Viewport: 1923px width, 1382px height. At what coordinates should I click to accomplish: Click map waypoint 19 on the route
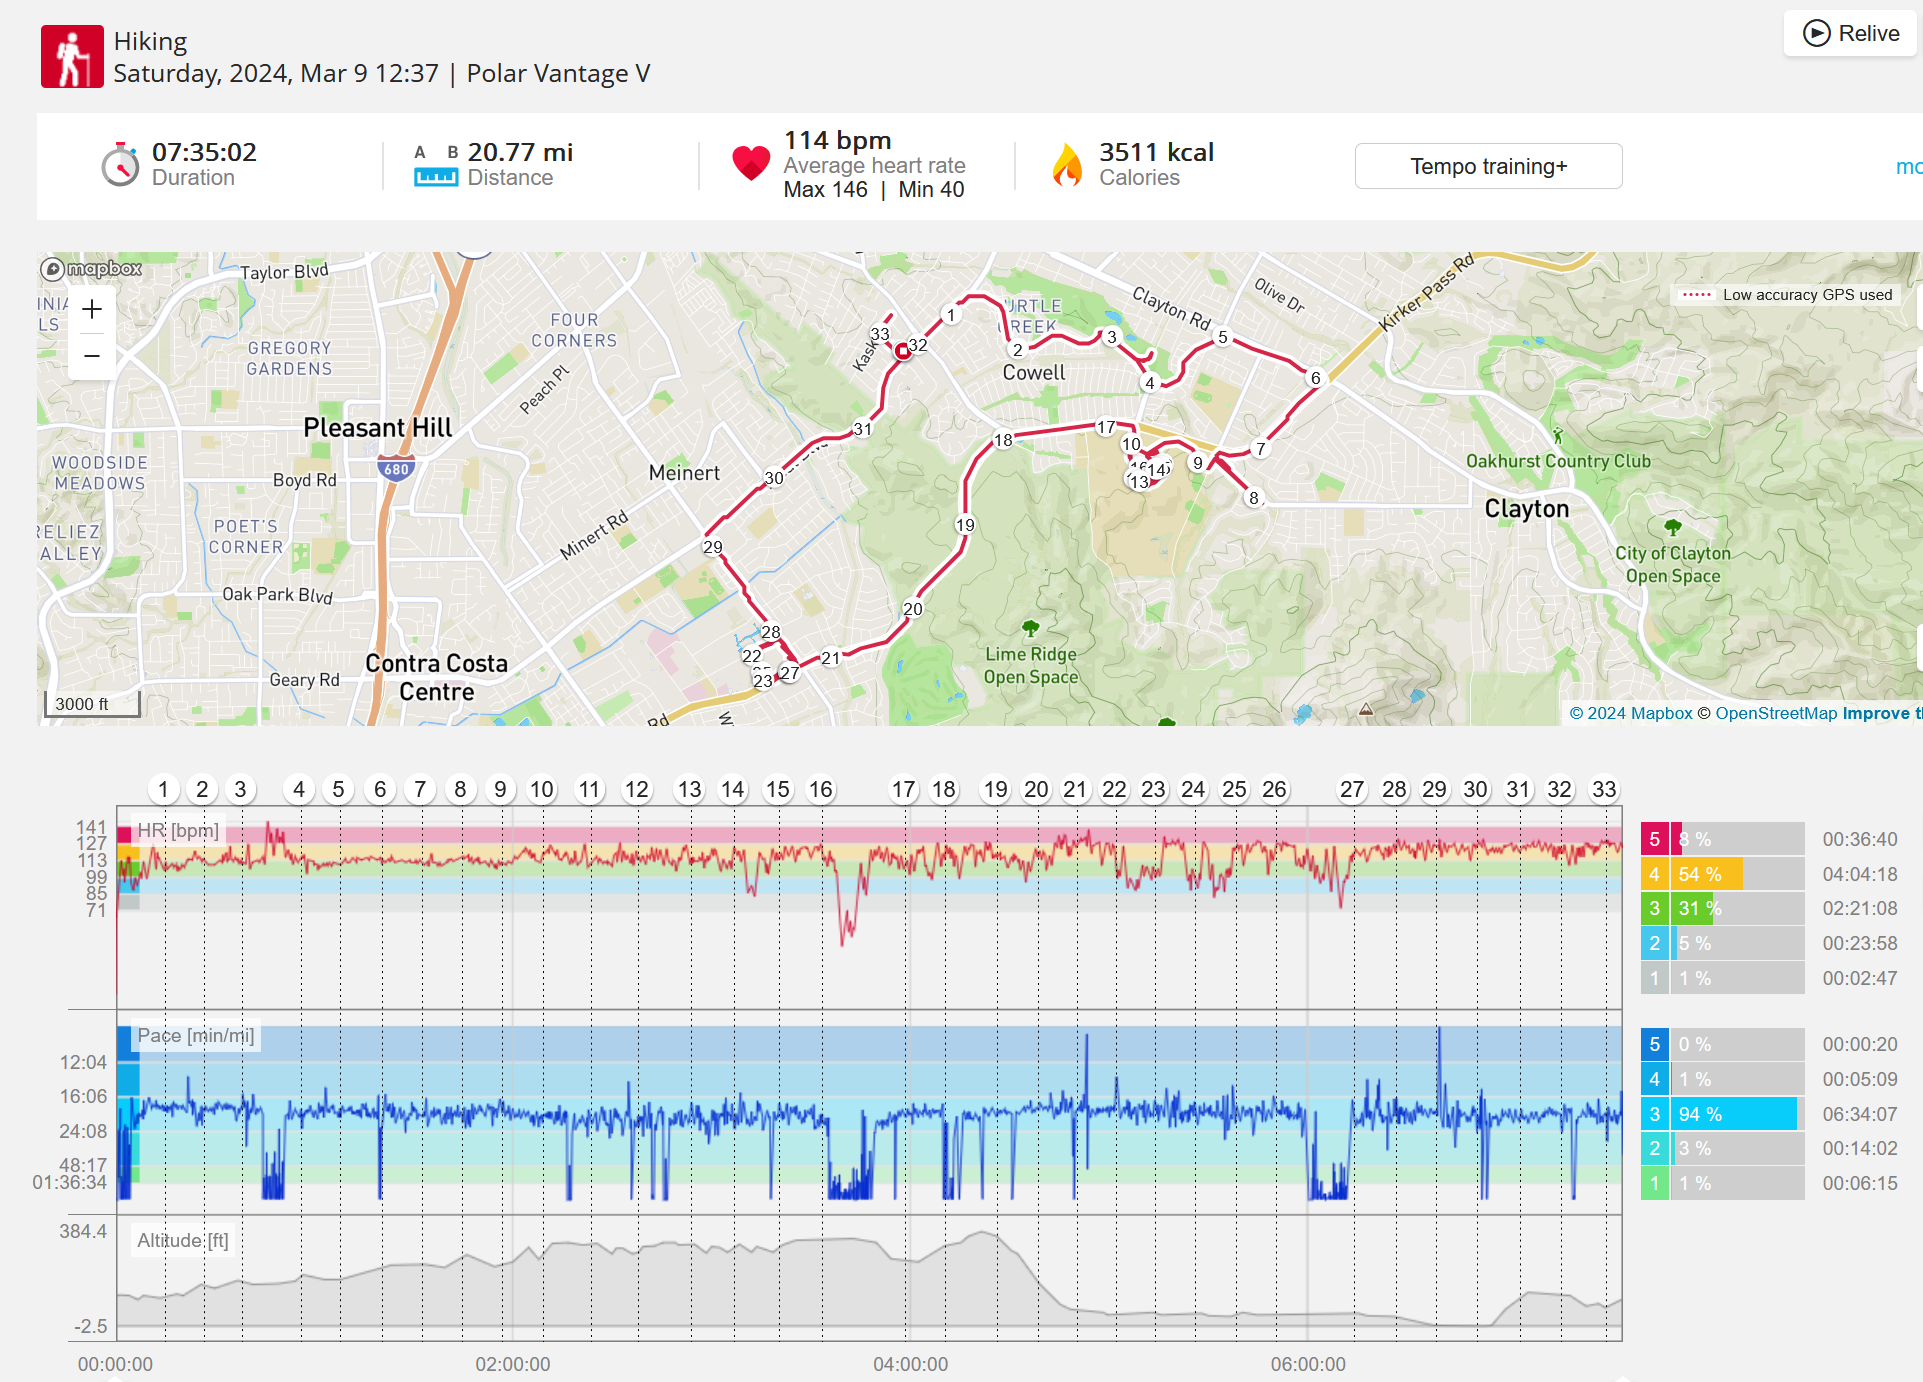coord(965,525)
